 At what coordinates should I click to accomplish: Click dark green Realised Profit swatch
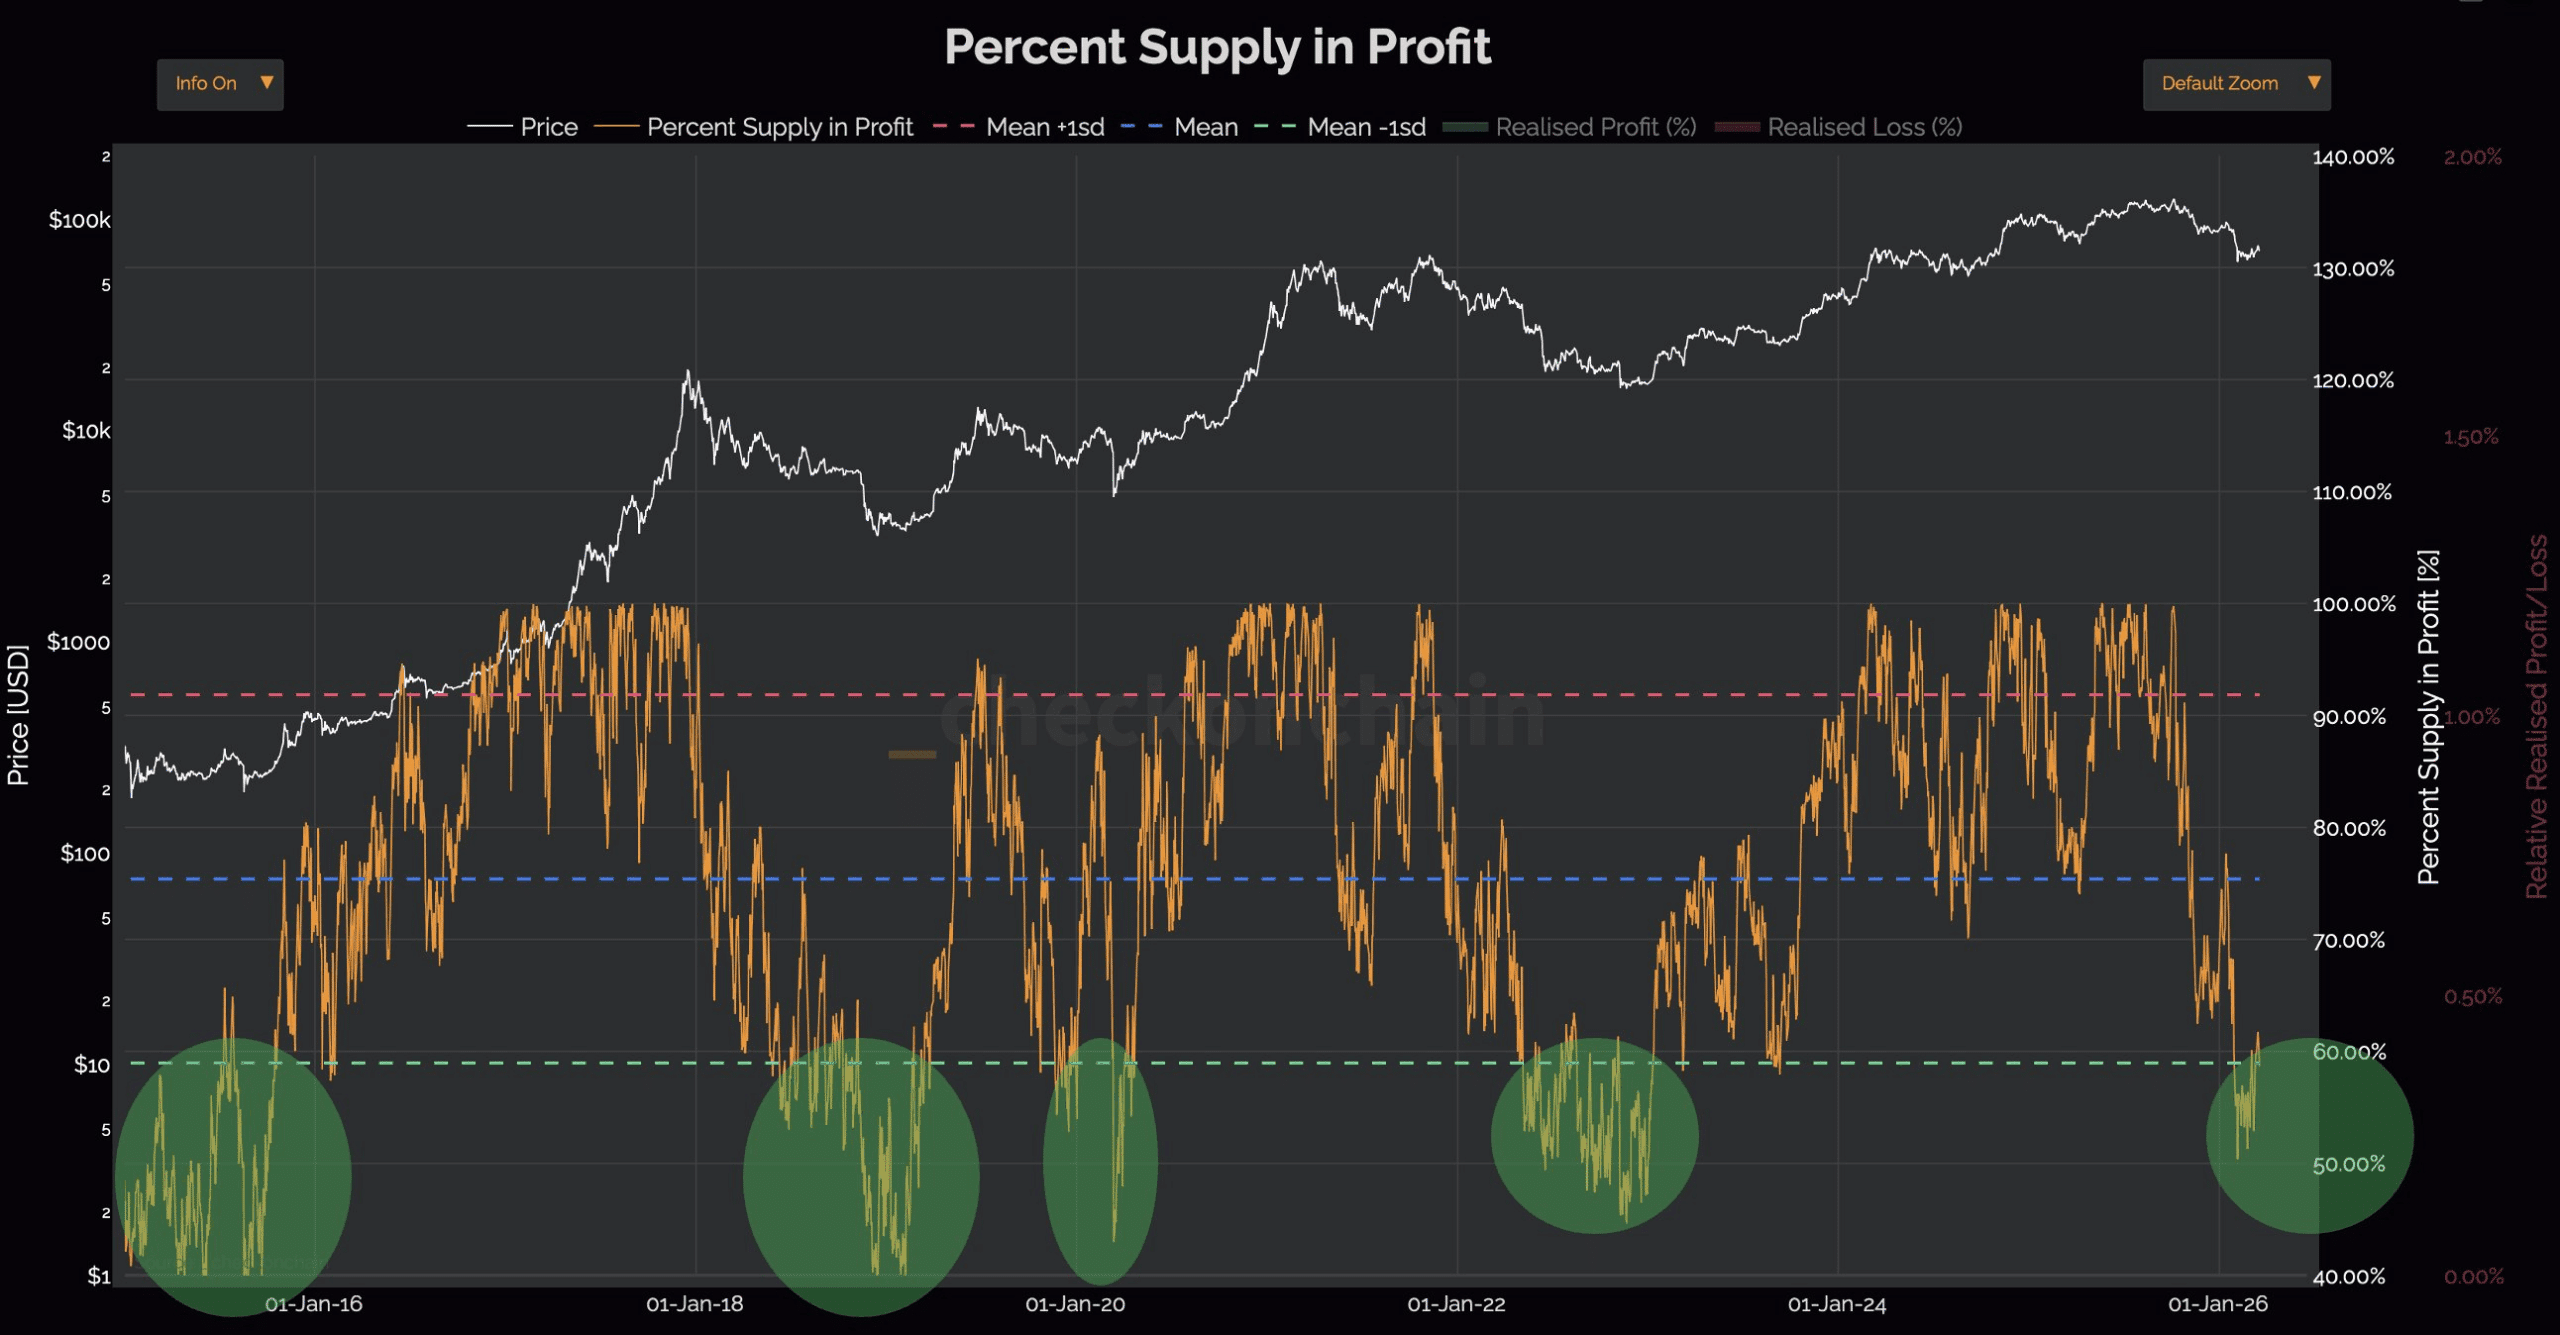click(x=1465, y=127)
